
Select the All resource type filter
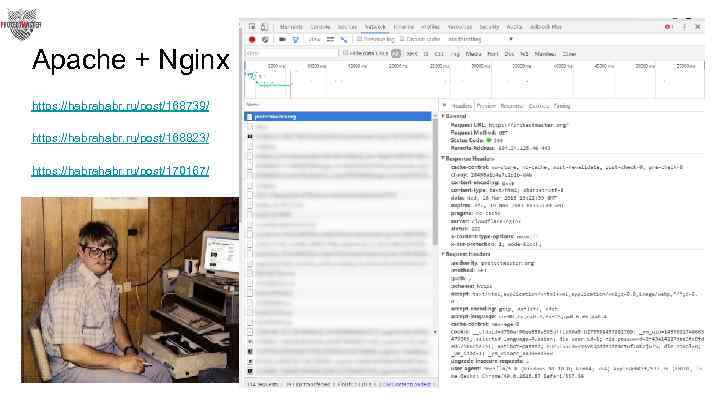[x=396, y=53]
